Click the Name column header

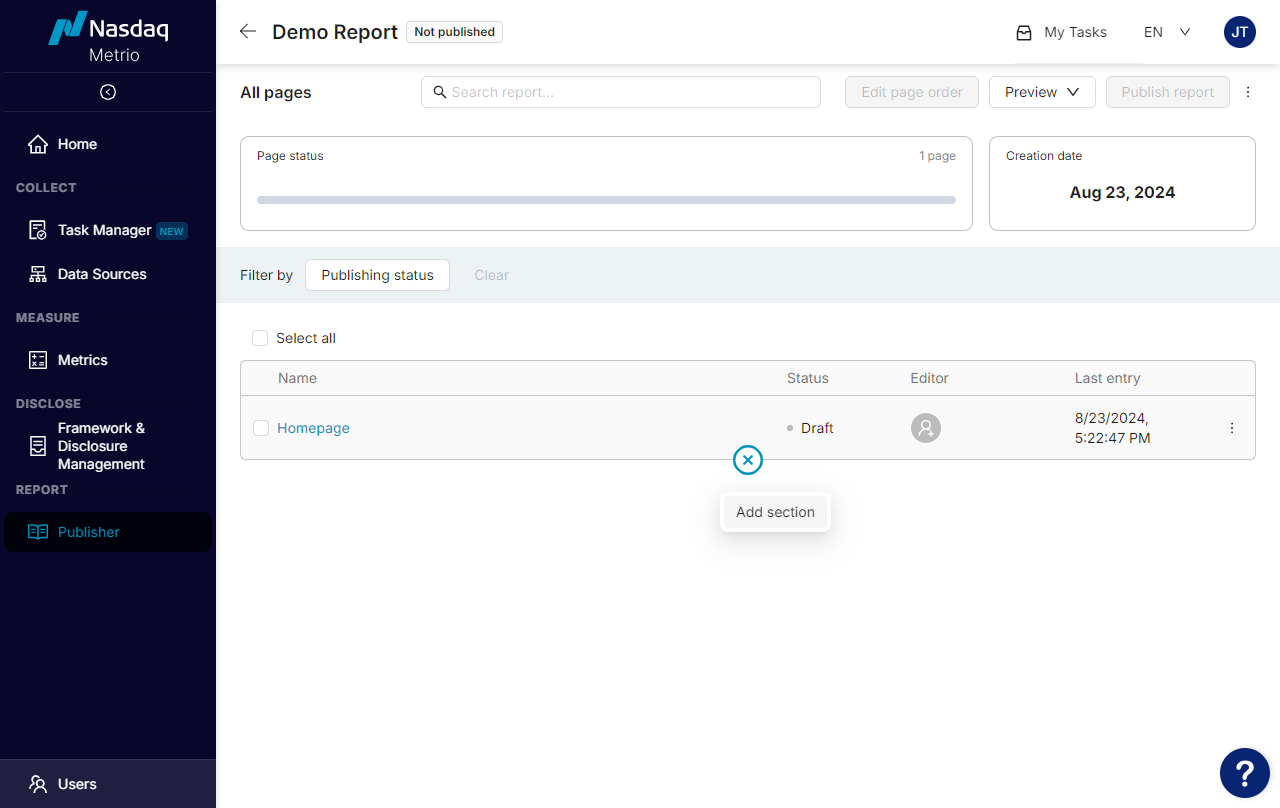297,378
